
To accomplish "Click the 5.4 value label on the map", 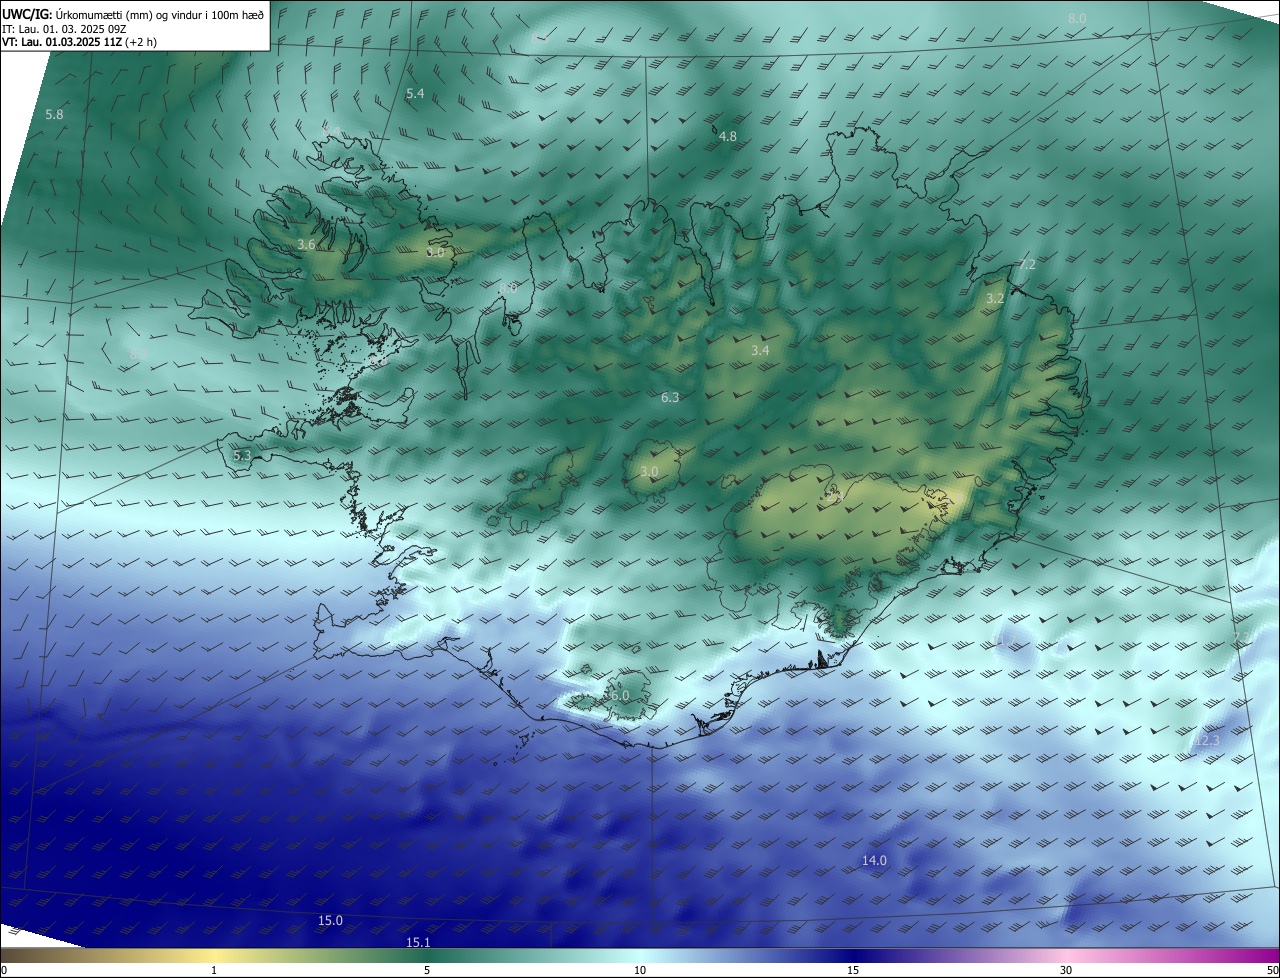I will click(x=415, y=93).
